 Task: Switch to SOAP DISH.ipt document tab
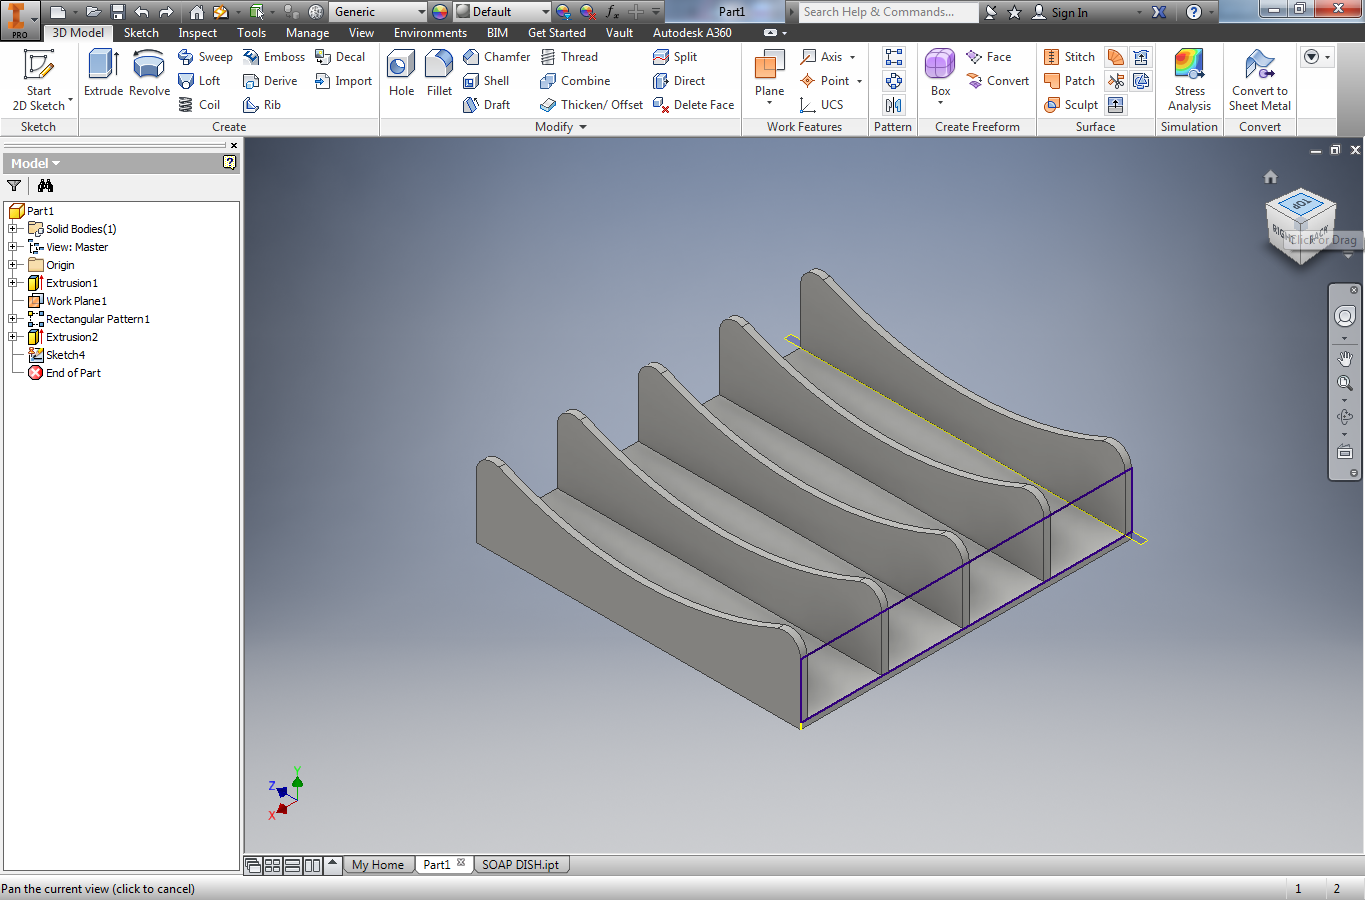tap(521, 865)
